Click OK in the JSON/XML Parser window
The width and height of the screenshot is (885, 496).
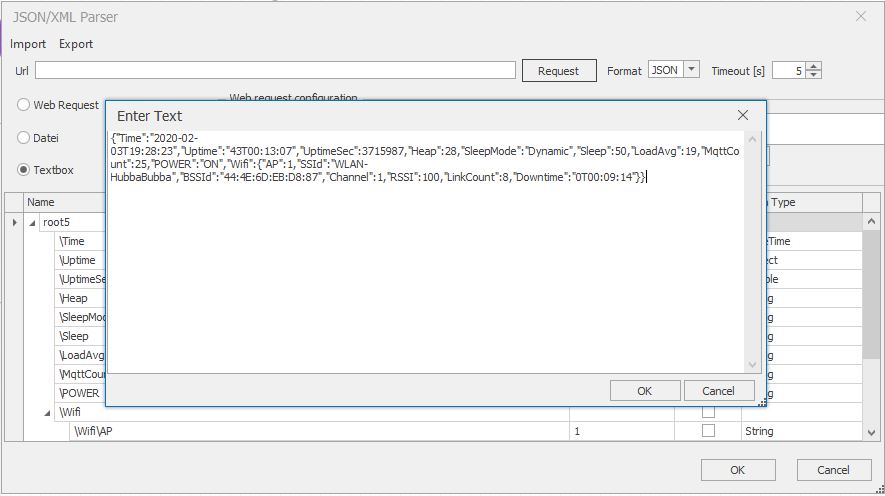[x=738, y=471]
